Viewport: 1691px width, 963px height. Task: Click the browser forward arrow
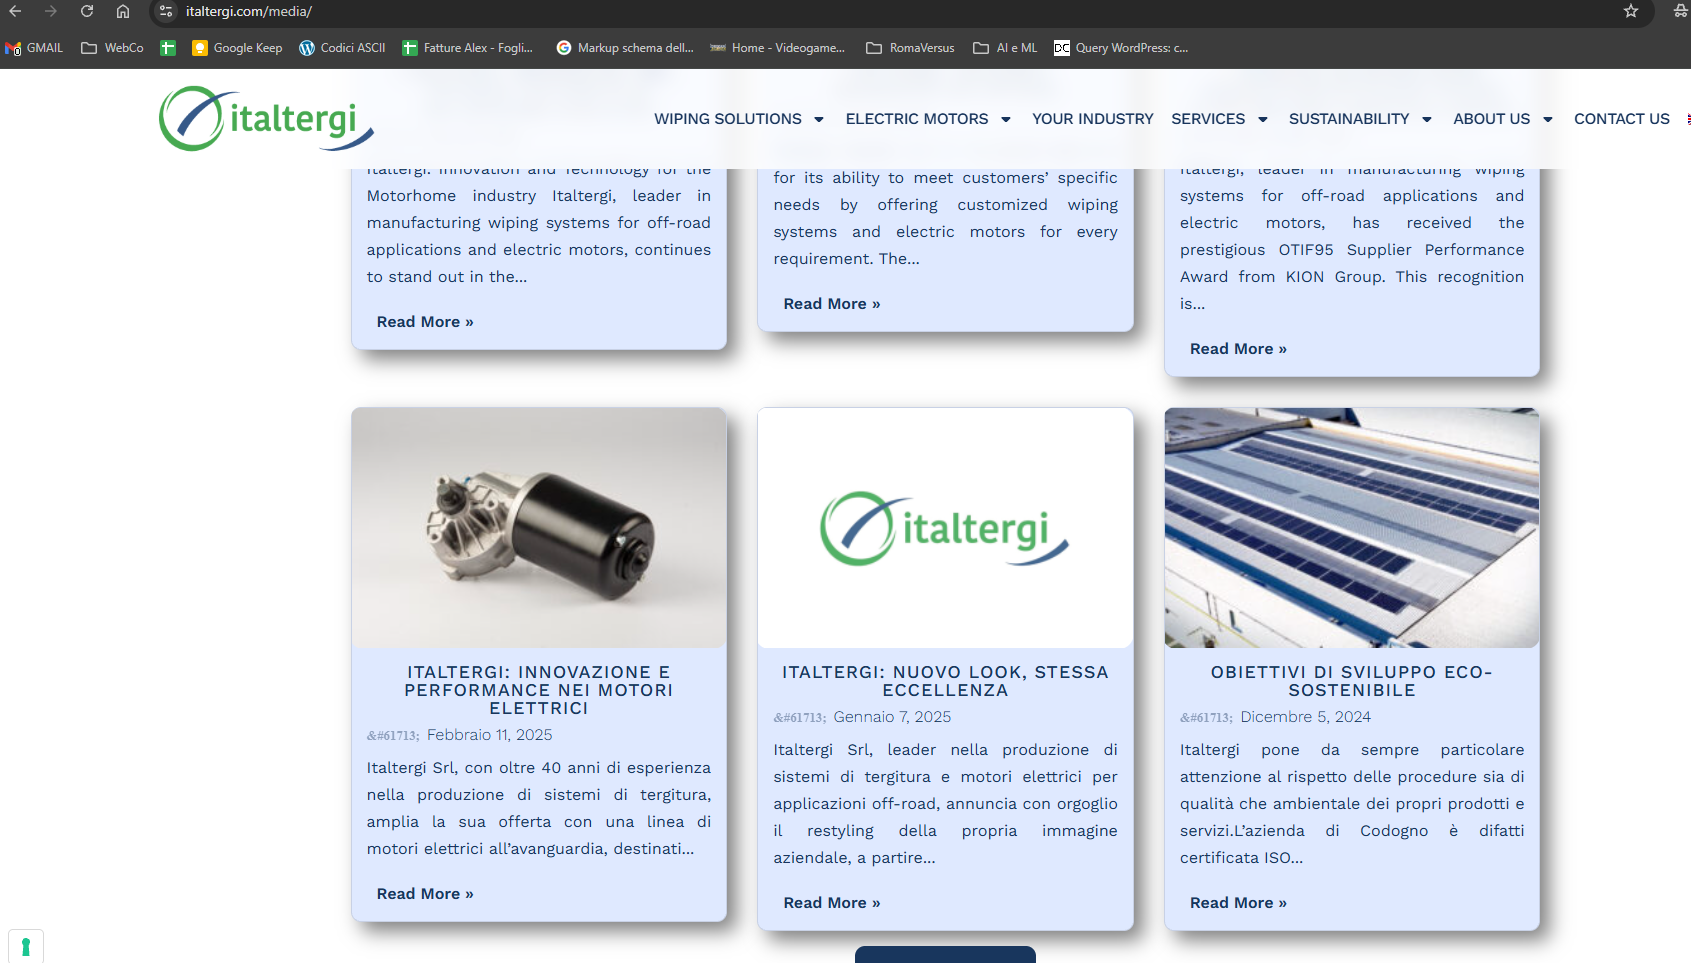[x=51, y=11]
